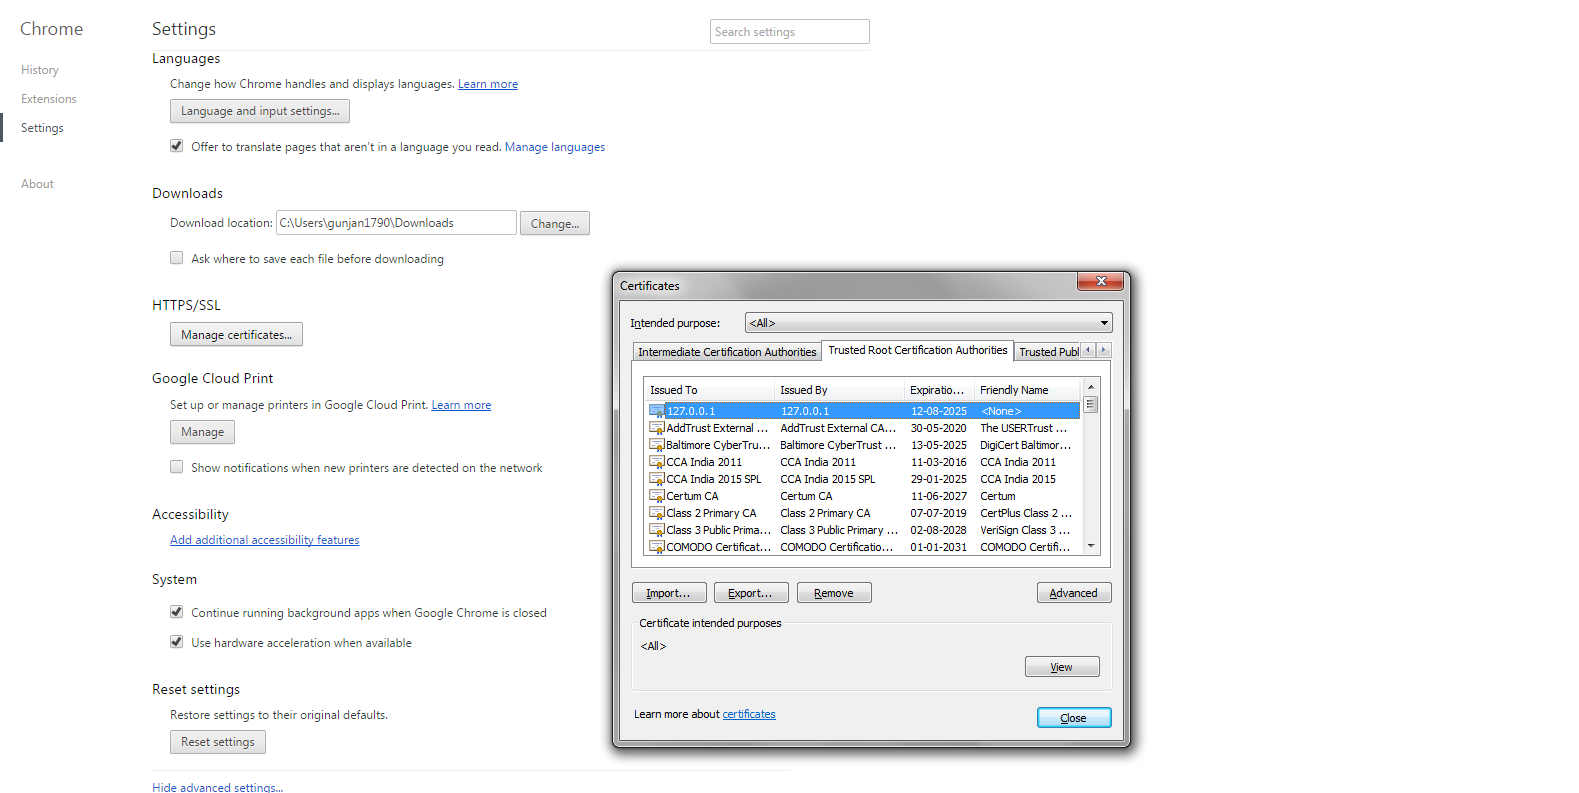Image resolution: width=1579 pixels, height=793 pixels.
Task: Open History in Chrome sidebar
Action: click(x=40, y=70)
